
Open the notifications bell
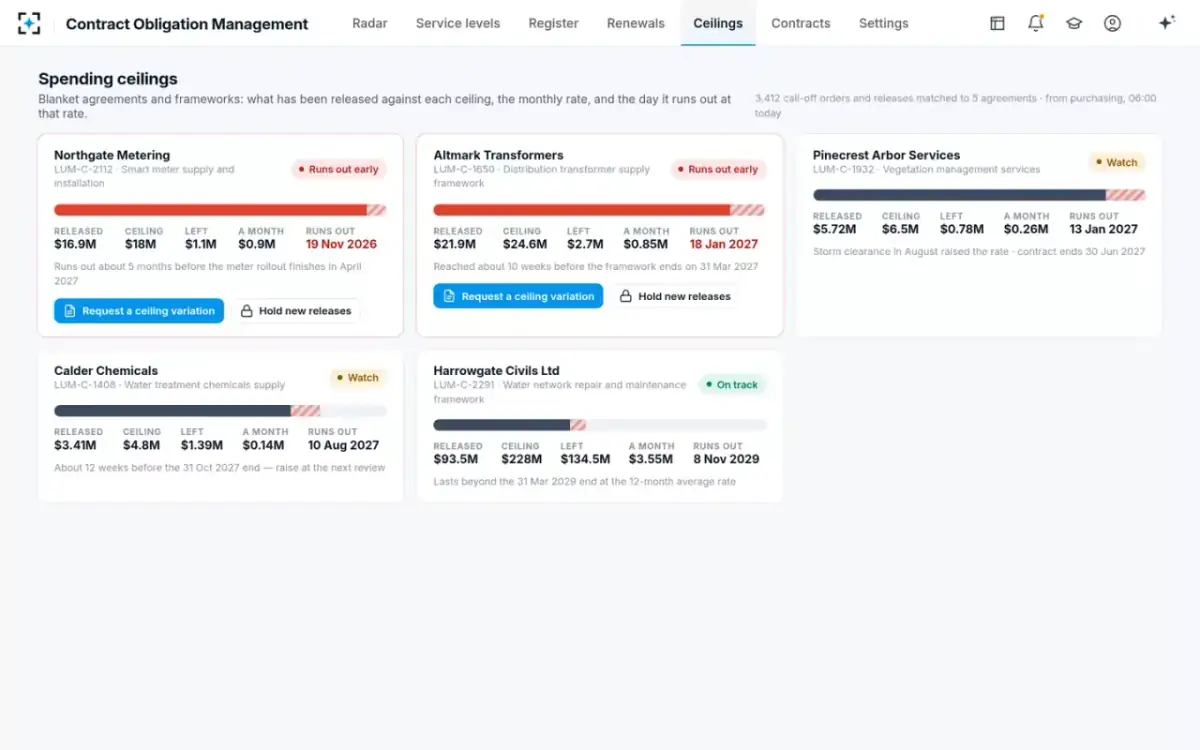tap(1036, 23)
